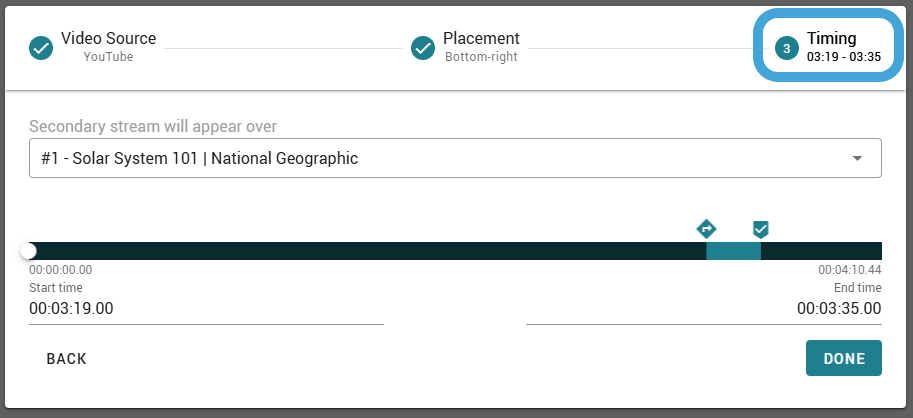This screenshot has height=418, width=913.
Task: Click the end marker checkmark icon
Action: tap(760, 229)
